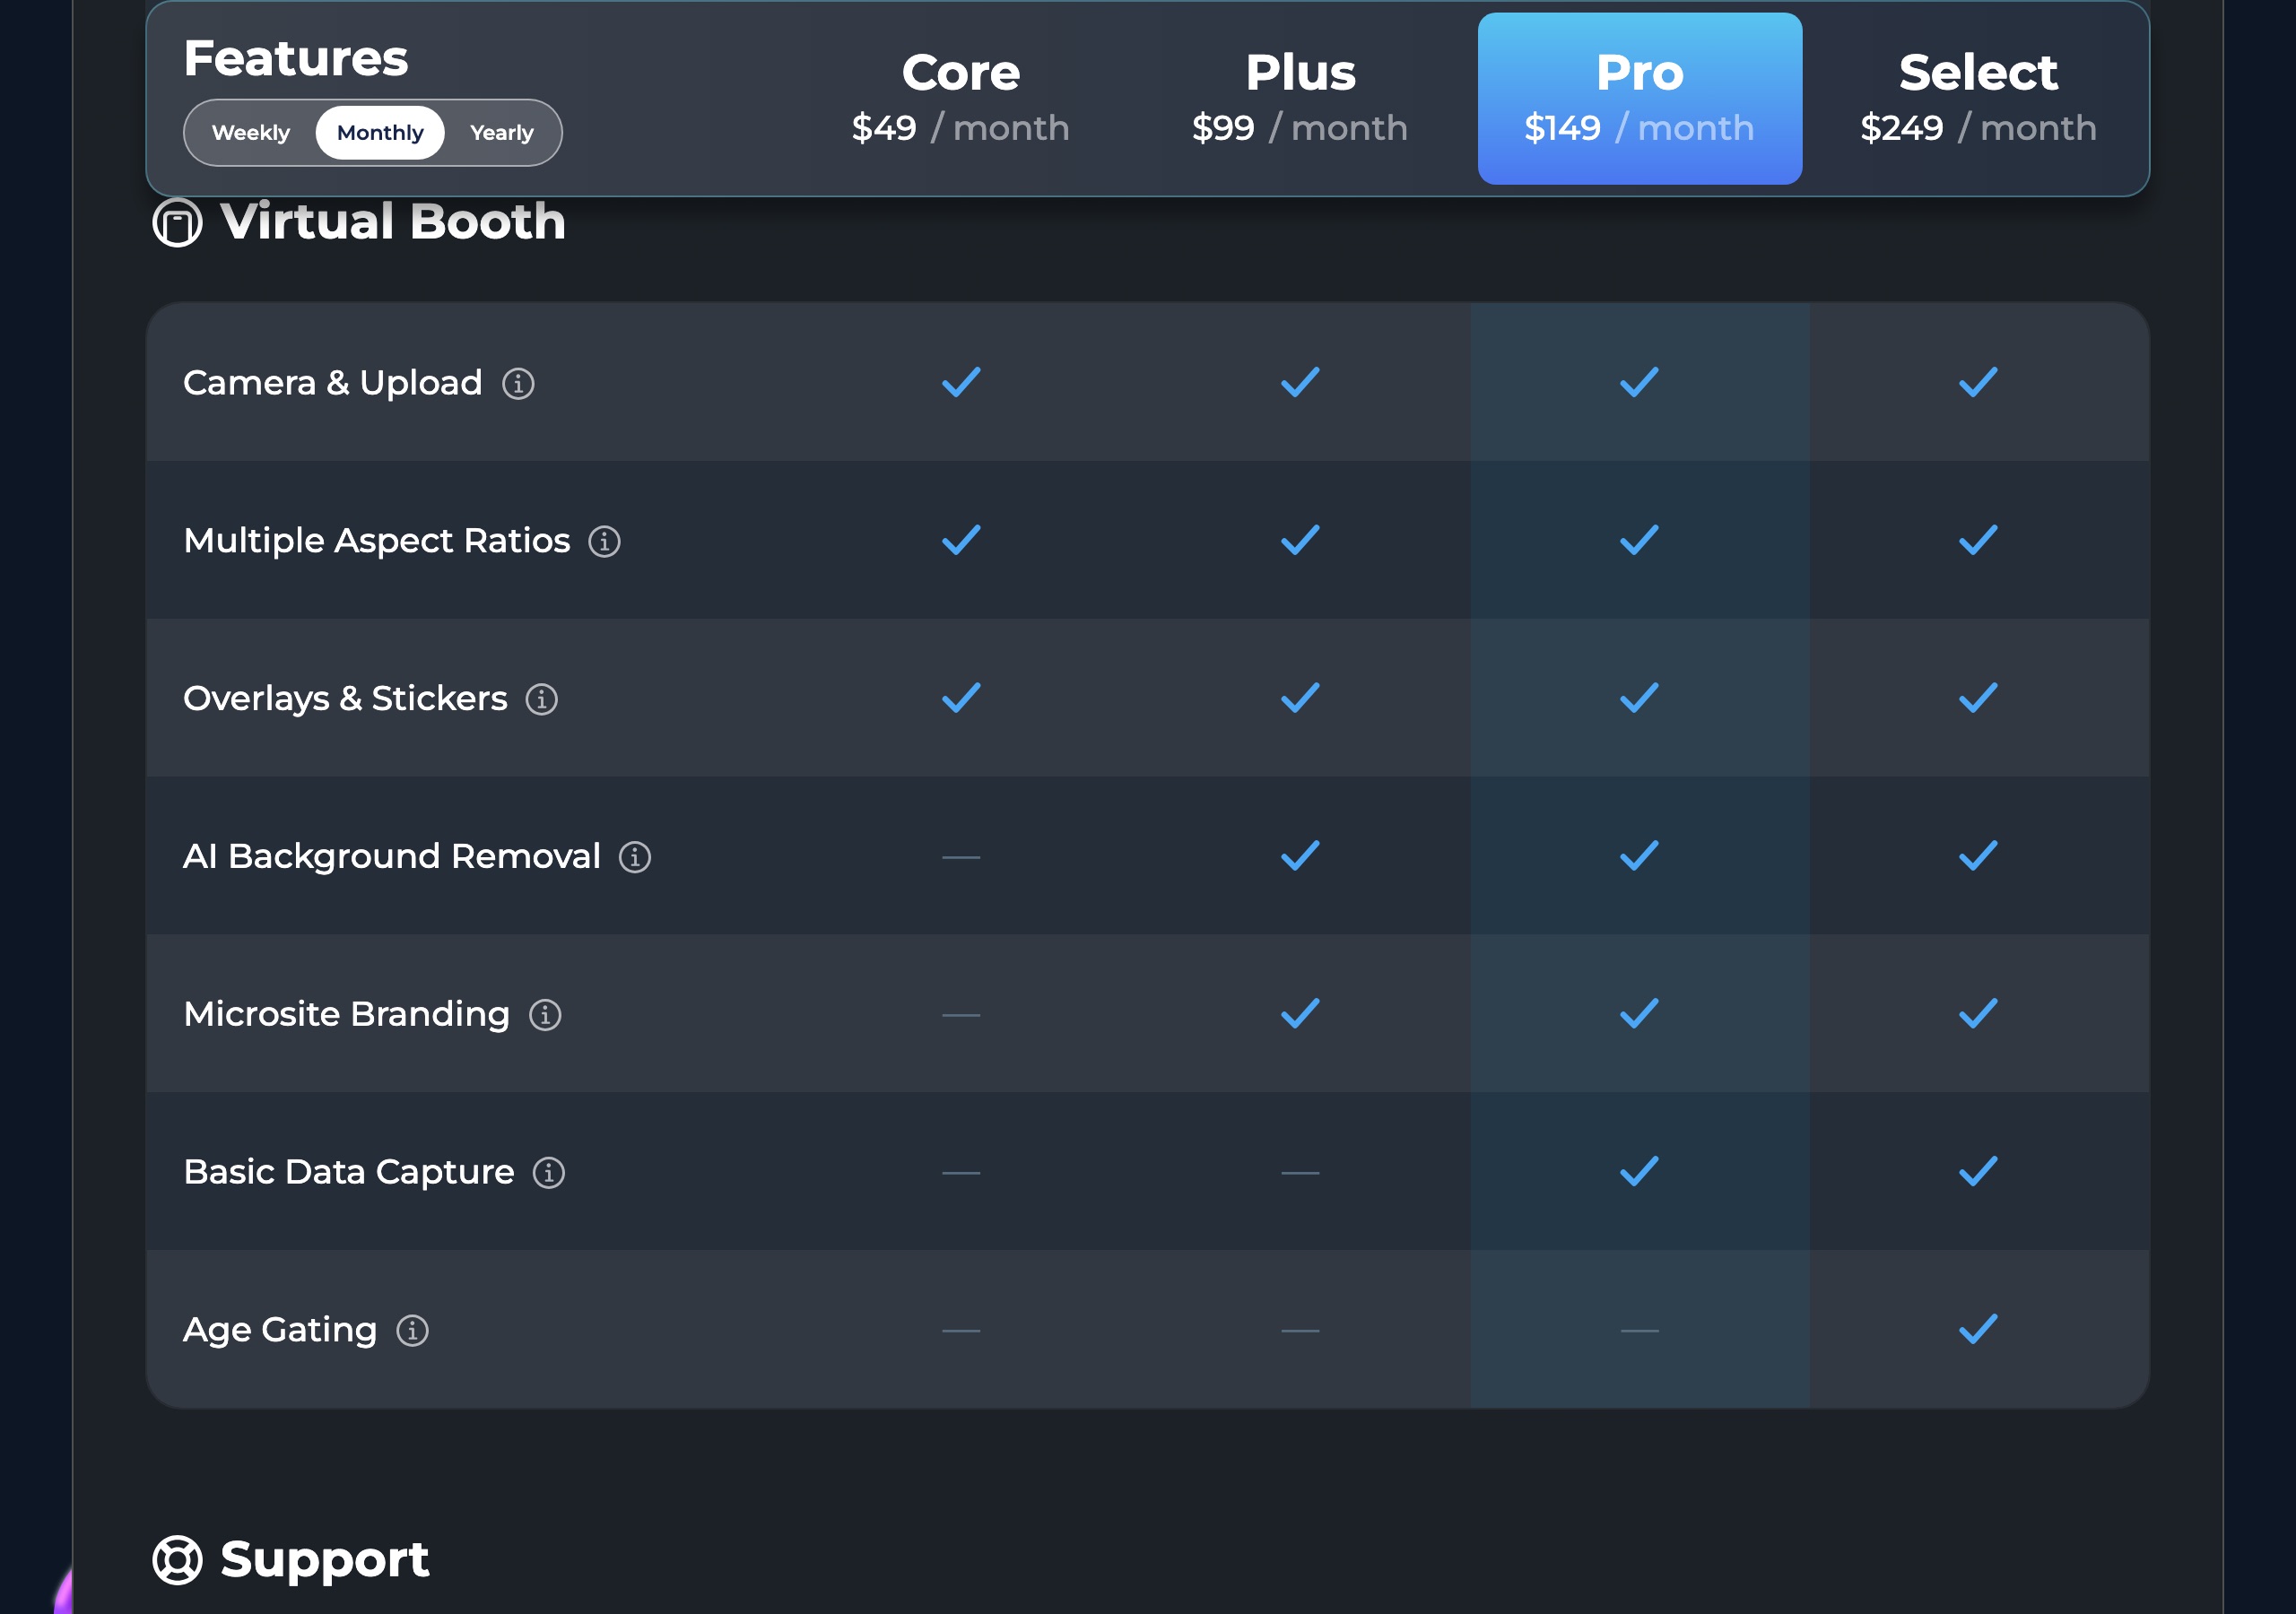
Task: Click Basic Data Capture feature text
Action: pos(349,1172)
